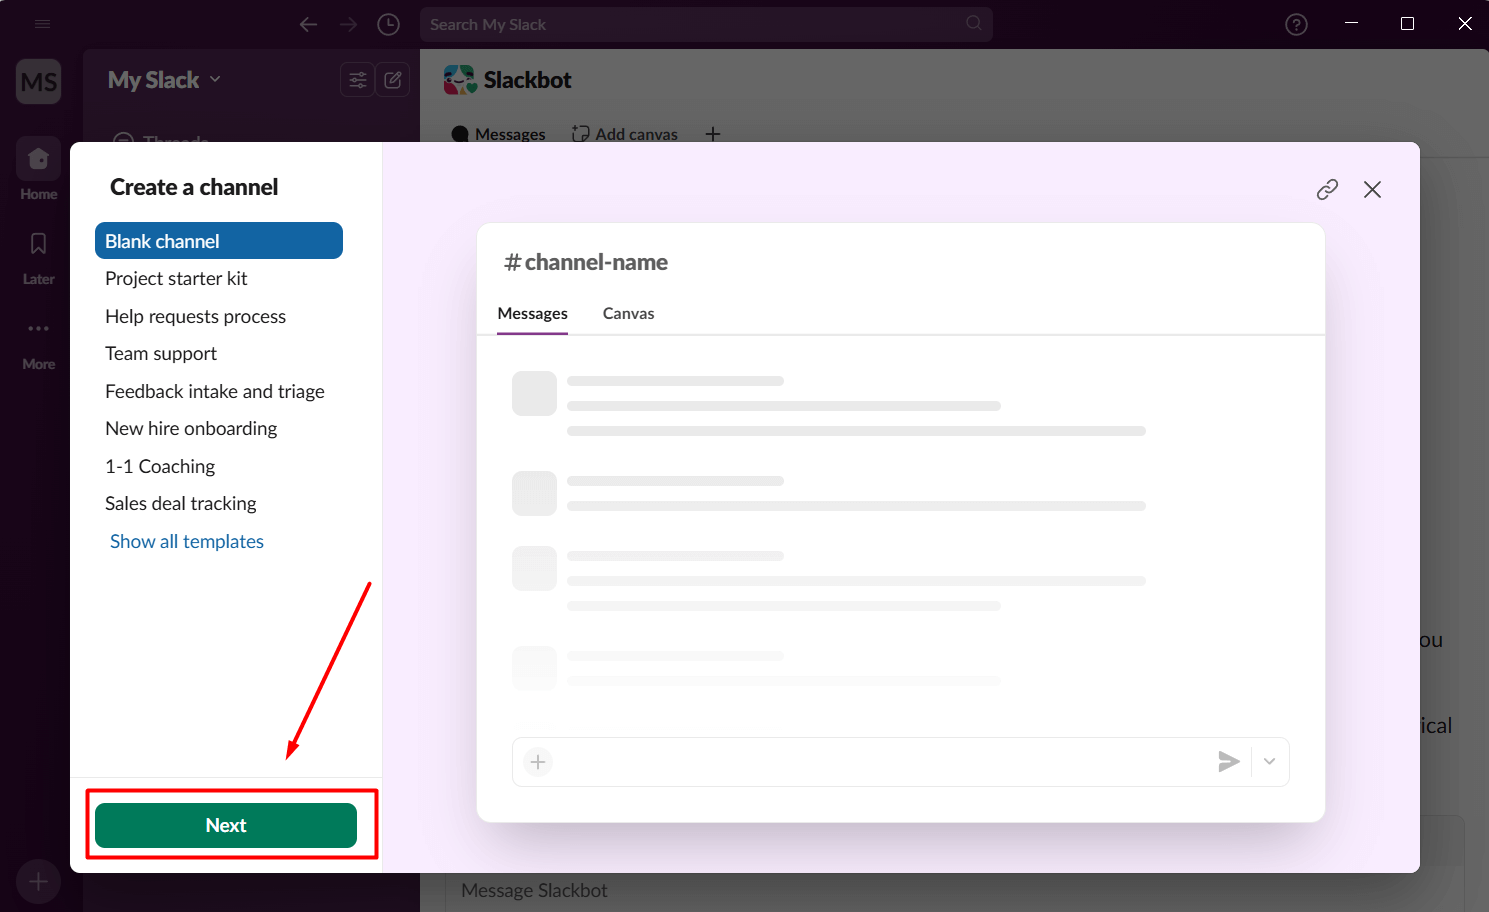The width and height of the screenshot is (1489, 912).
Task: Pick the New hire onboarding template
Action: tap(191, 428)
